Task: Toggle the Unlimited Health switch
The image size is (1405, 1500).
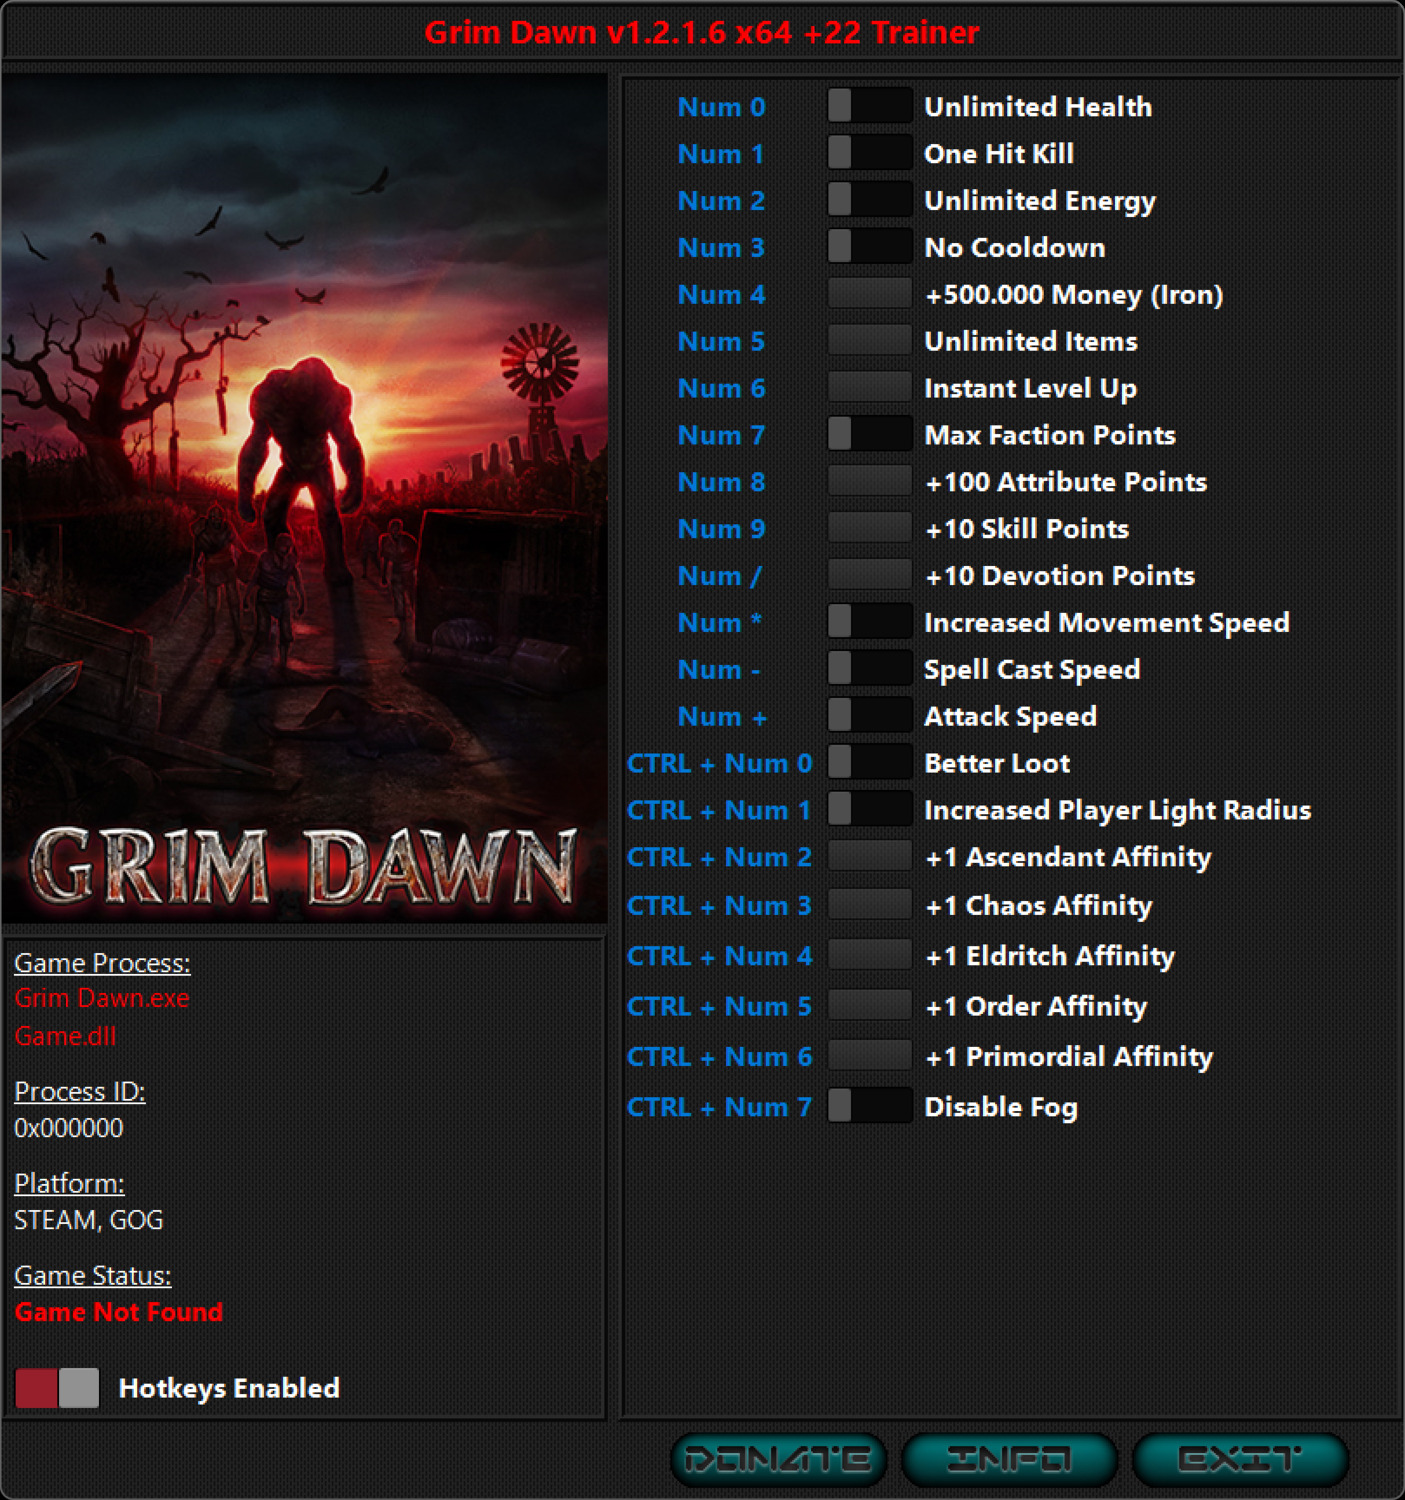Action: tap(870, 106)
